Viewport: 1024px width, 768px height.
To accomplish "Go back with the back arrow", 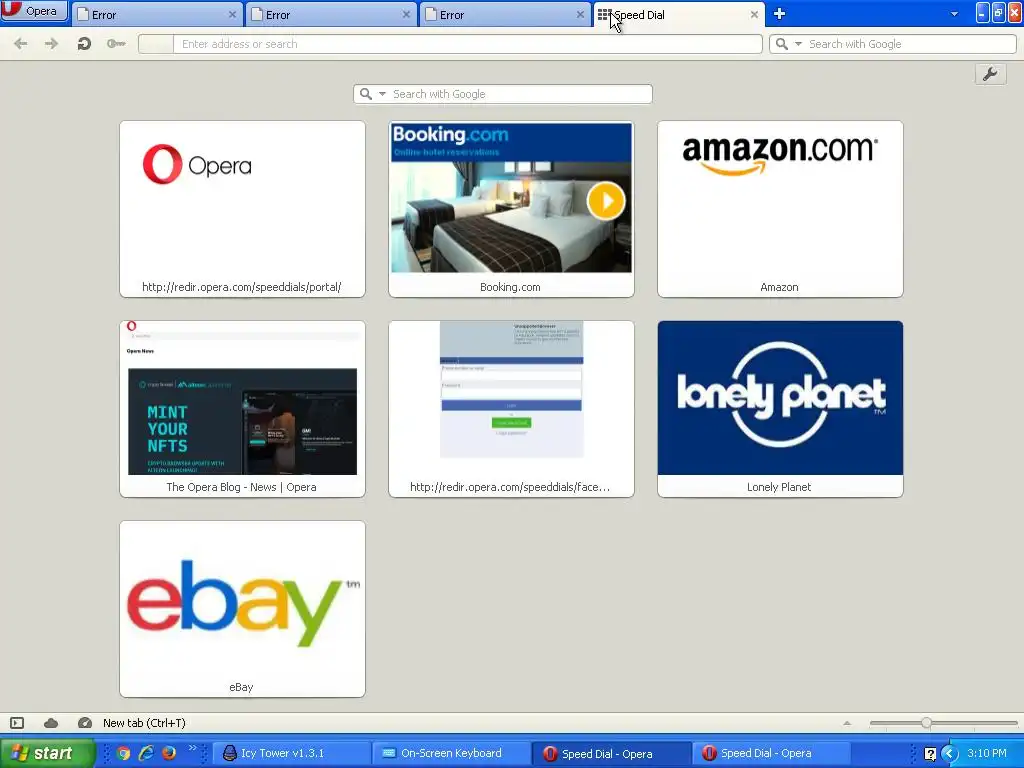I will coord(20,44).
